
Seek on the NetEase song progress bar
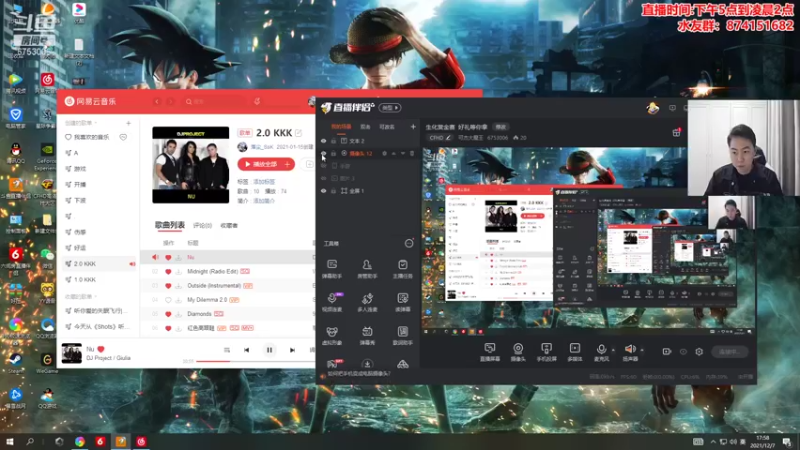(255, 361)
